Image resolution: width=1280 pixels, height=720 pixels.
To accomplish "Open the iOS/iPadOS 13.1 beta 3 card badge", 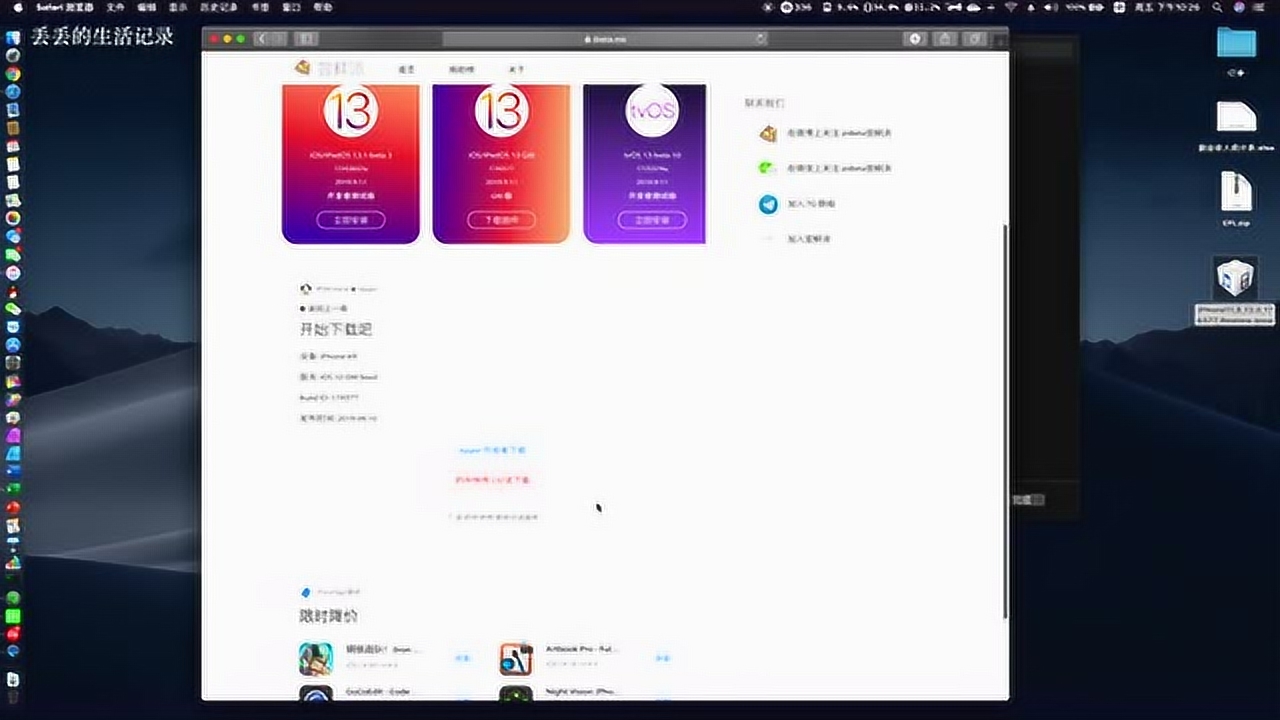I will click(x=350, y=111).
